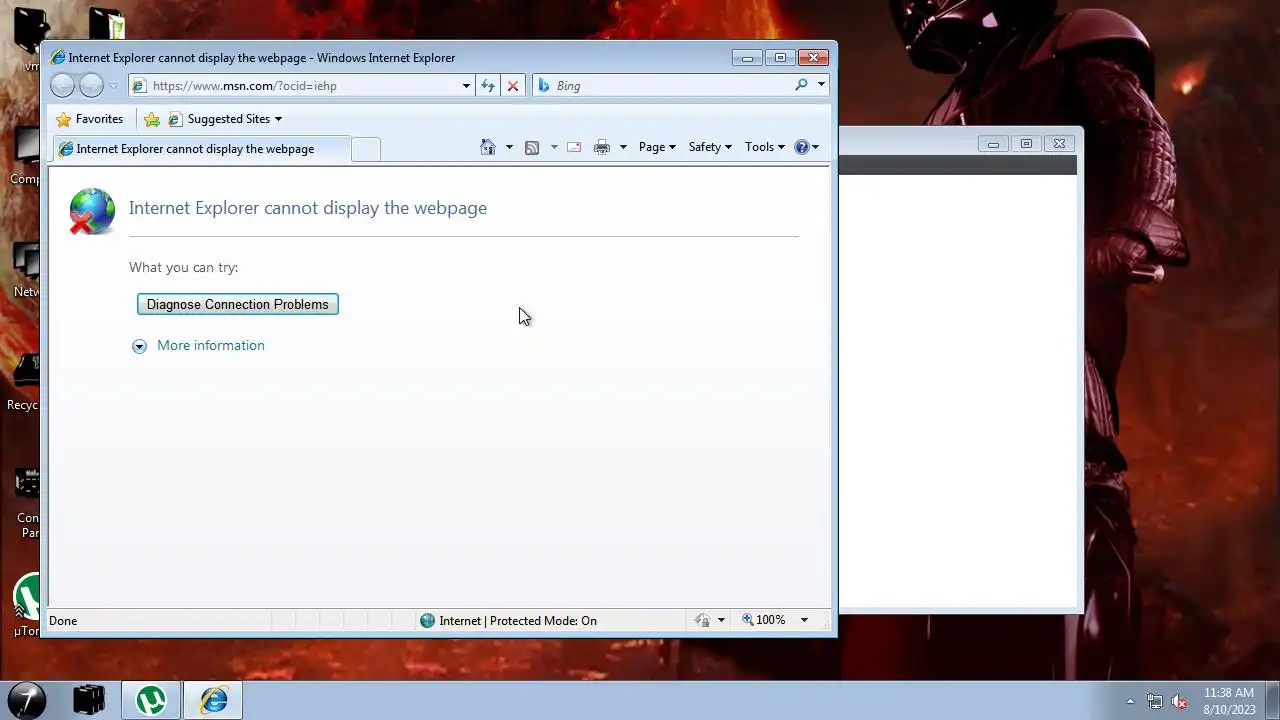Open the Safety menu
Viewport: 1280px width, 720px height.
tap(710, 147)
